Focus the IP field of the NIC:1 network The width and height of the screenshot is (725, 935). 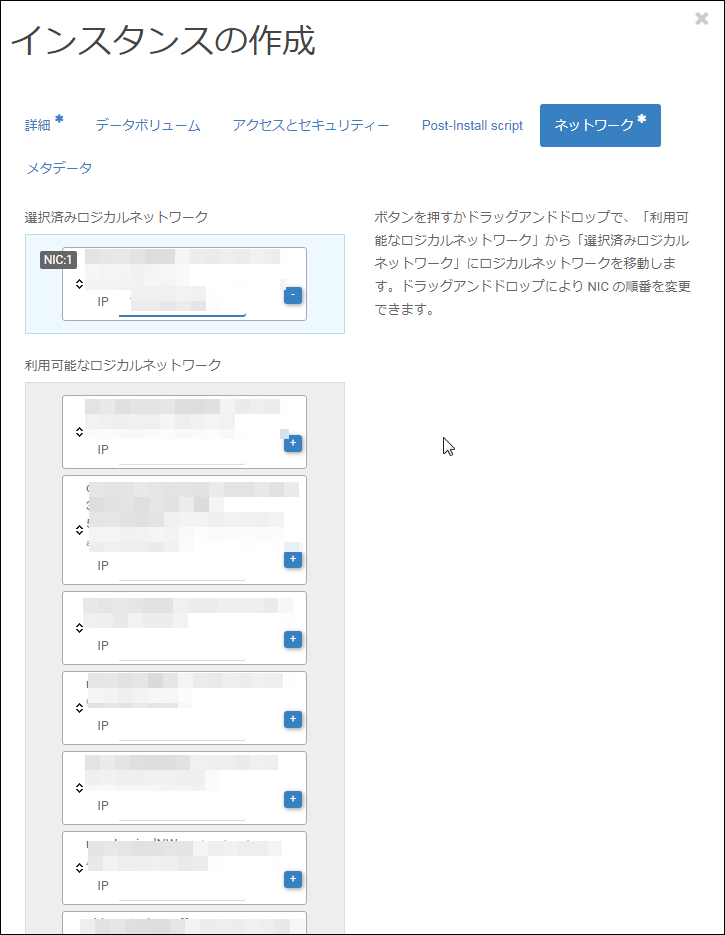tap(182, 301)
